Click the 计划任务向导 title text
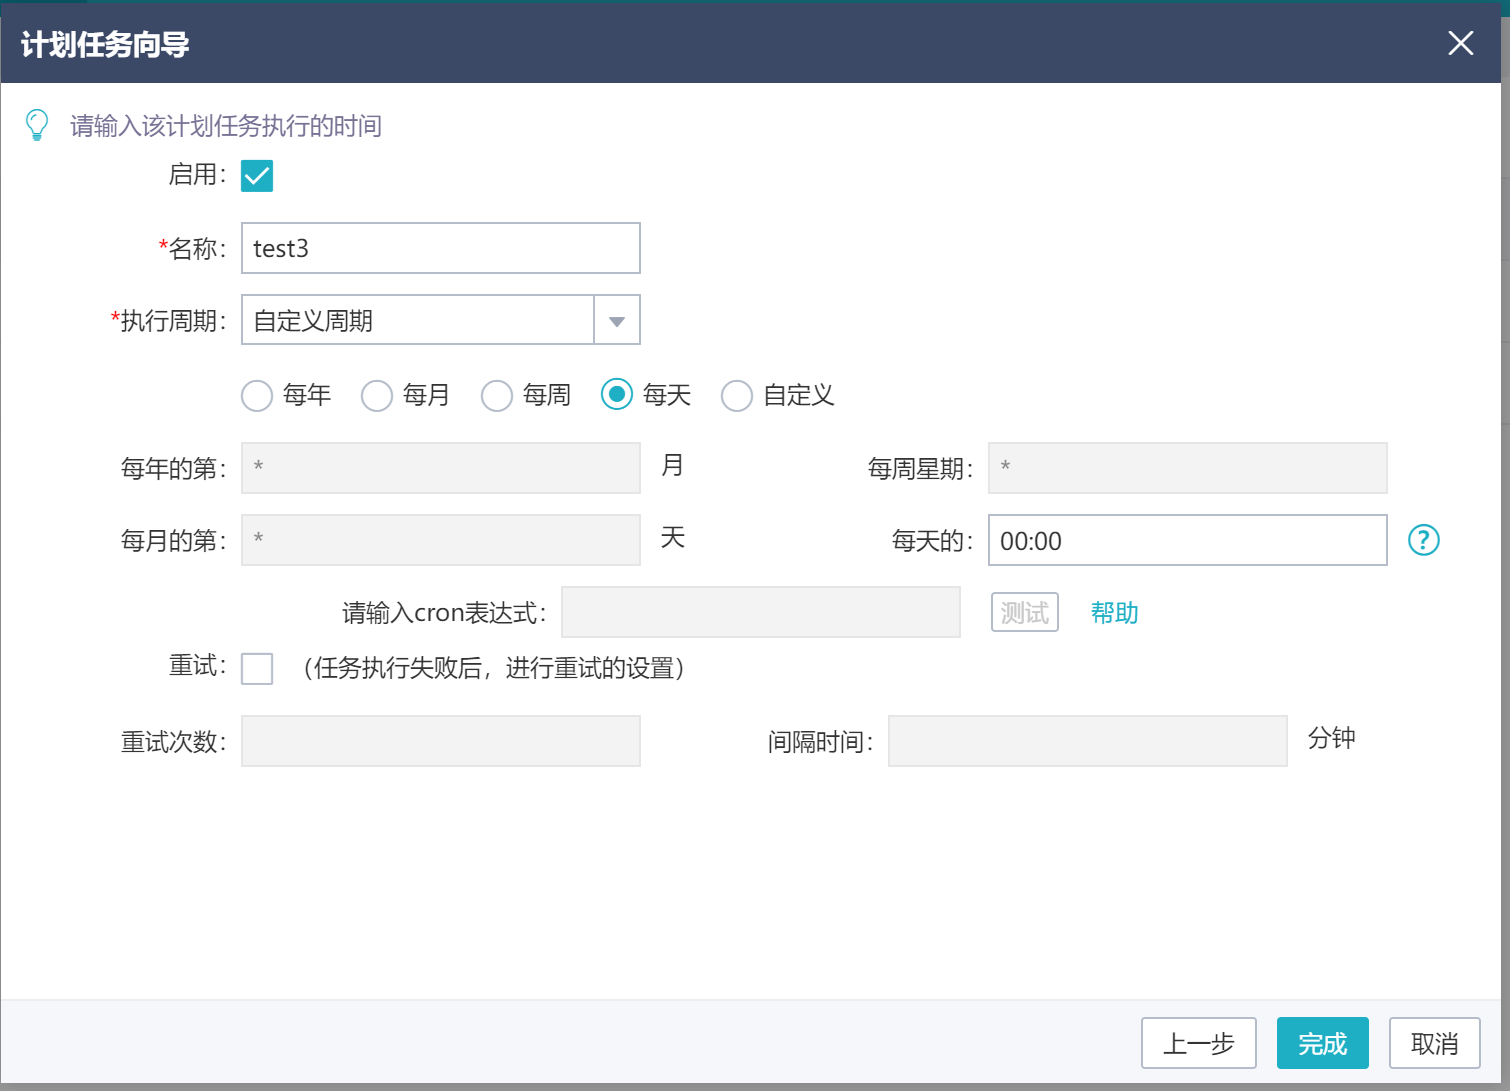 105,44
